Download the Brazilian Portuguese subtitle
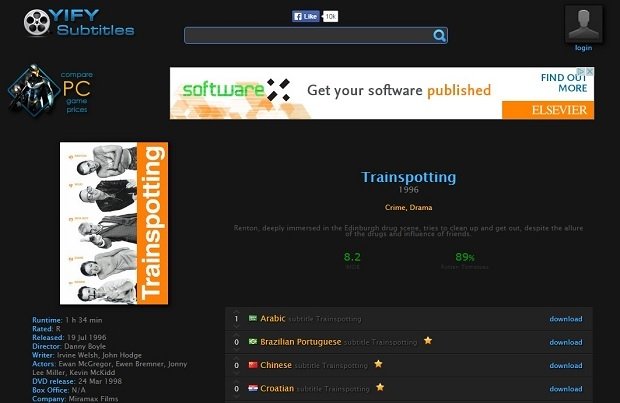Image resolution: width=620 pixels, height=403 pixels. (566, 342)
